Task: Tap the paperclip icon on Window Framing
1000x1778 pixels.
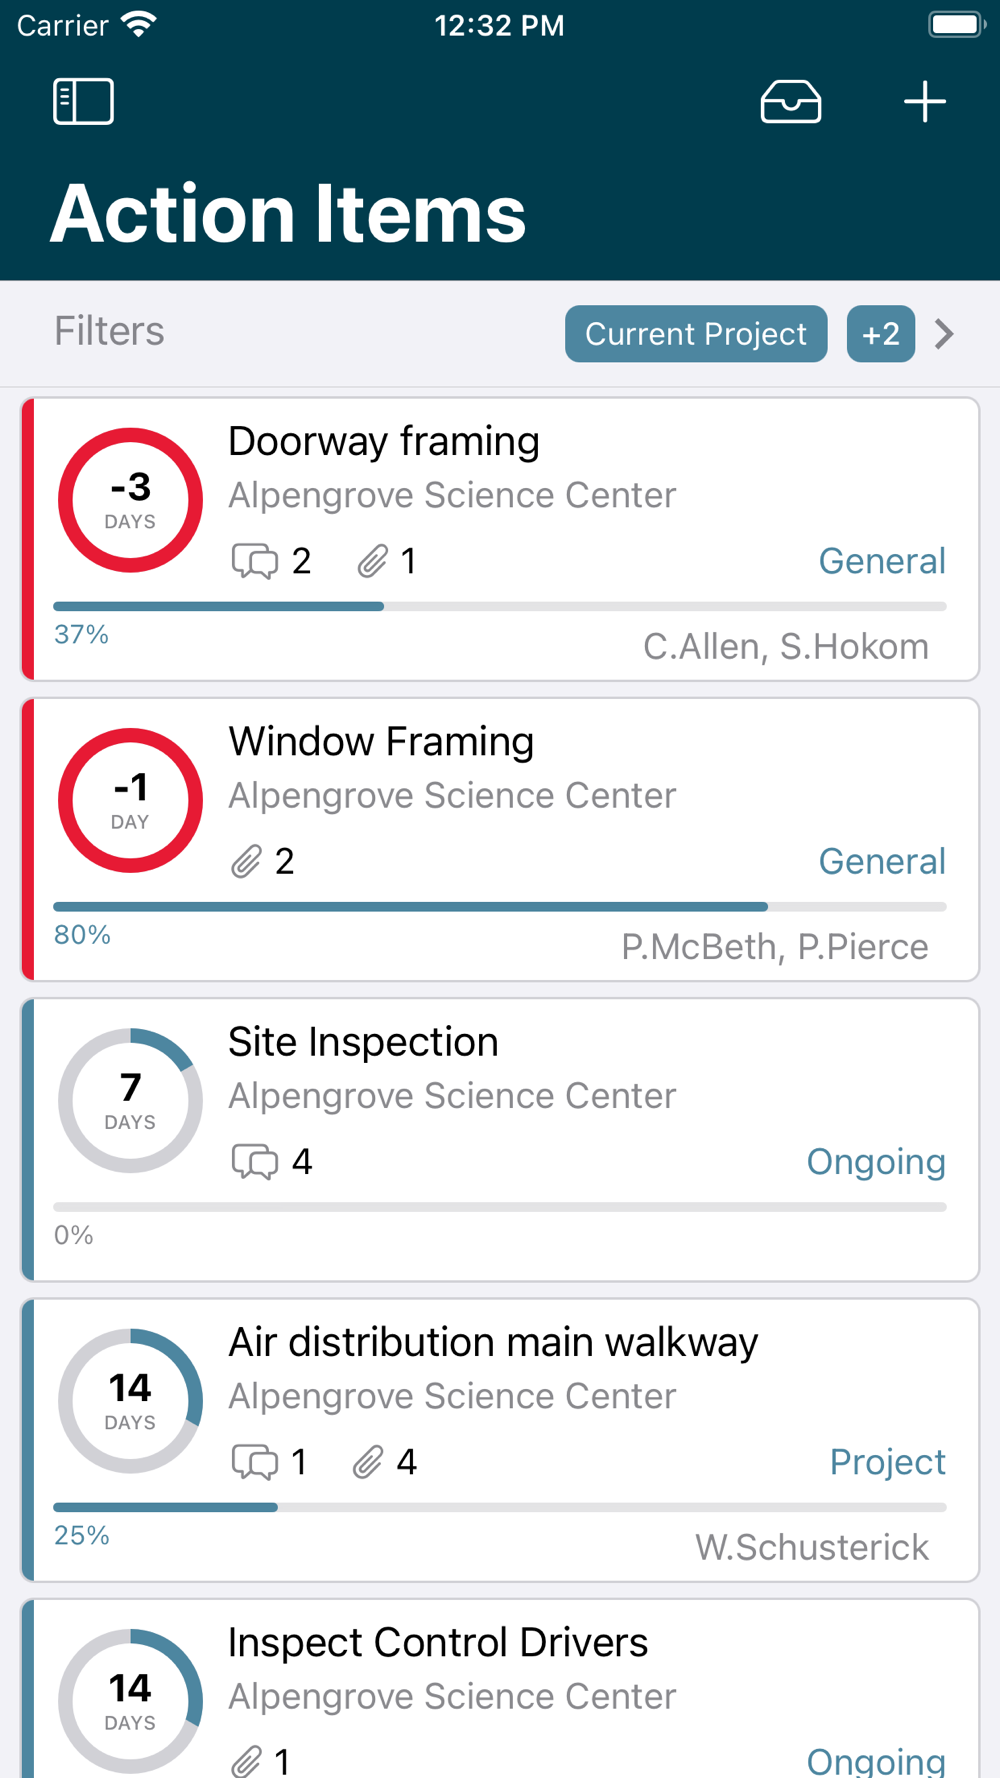Action: click(246, 862)
